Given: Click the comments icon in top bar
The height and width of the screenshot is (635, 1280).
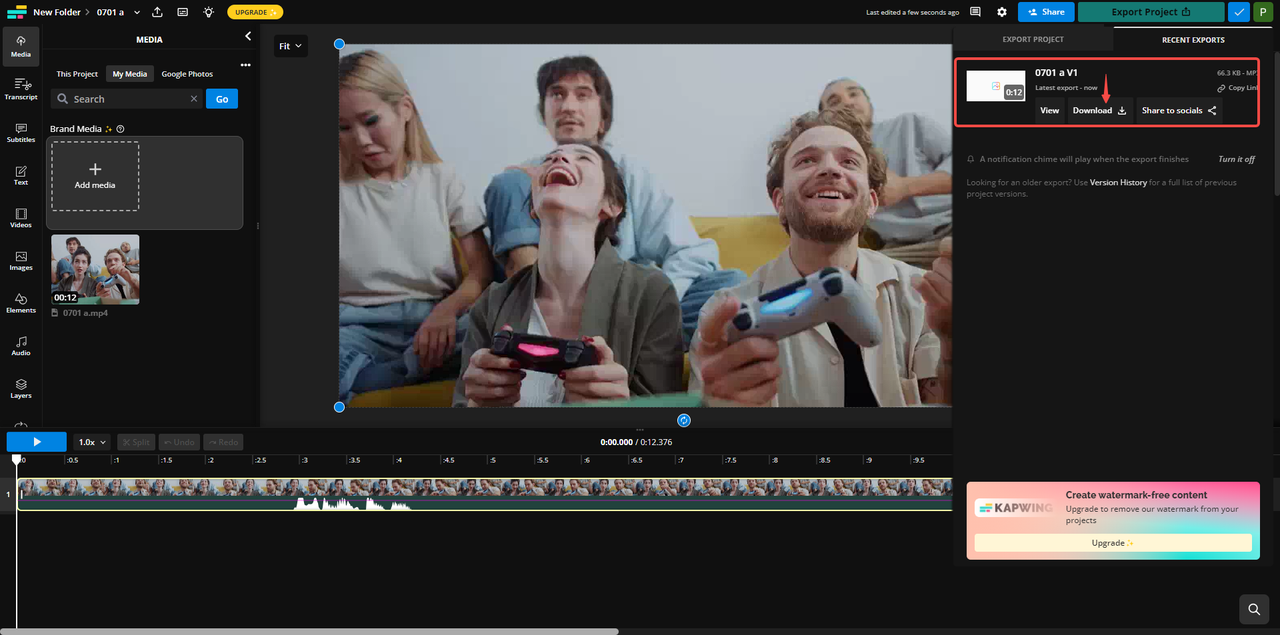Looking at the screenshot, I should pos(975,12).
